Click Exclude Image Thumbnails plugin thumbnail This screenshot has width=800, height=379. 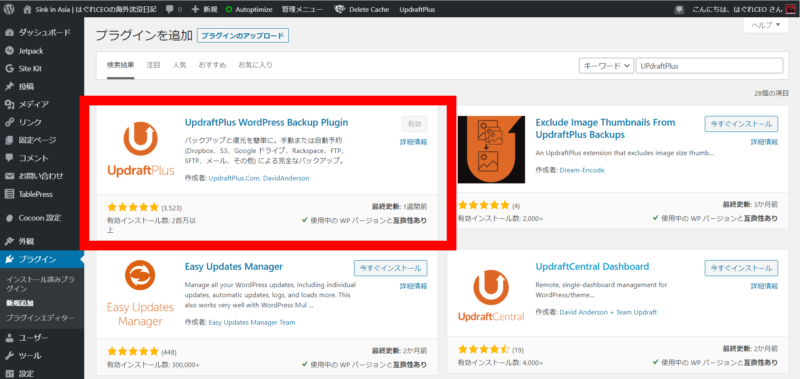point(491,149)
